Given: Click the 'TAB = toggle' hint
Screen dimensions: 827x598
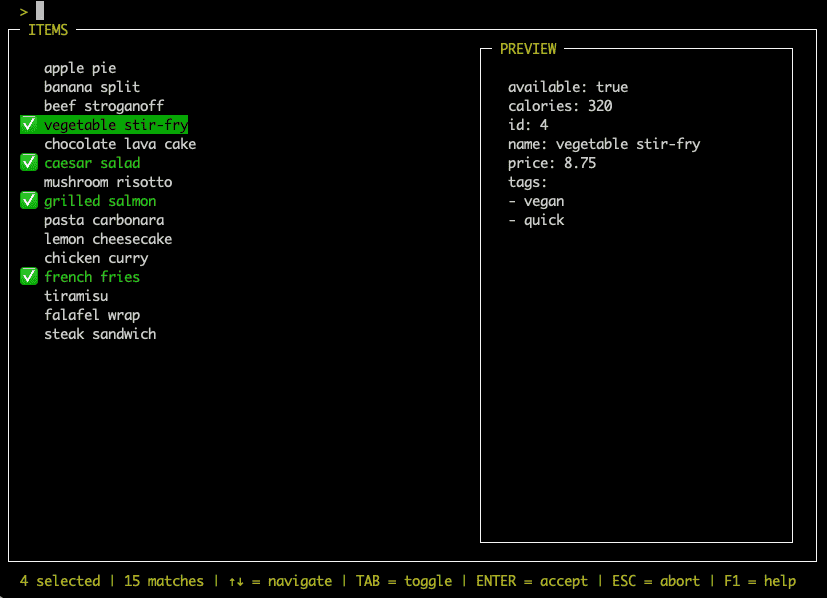Looking at the screenshot, I should (404, 581).
